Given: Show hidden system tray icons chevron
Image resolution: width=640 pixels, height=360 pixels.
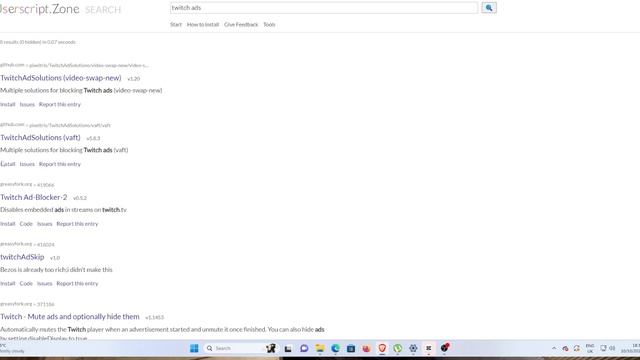Looking at the screenshot, I should [554, 348].
